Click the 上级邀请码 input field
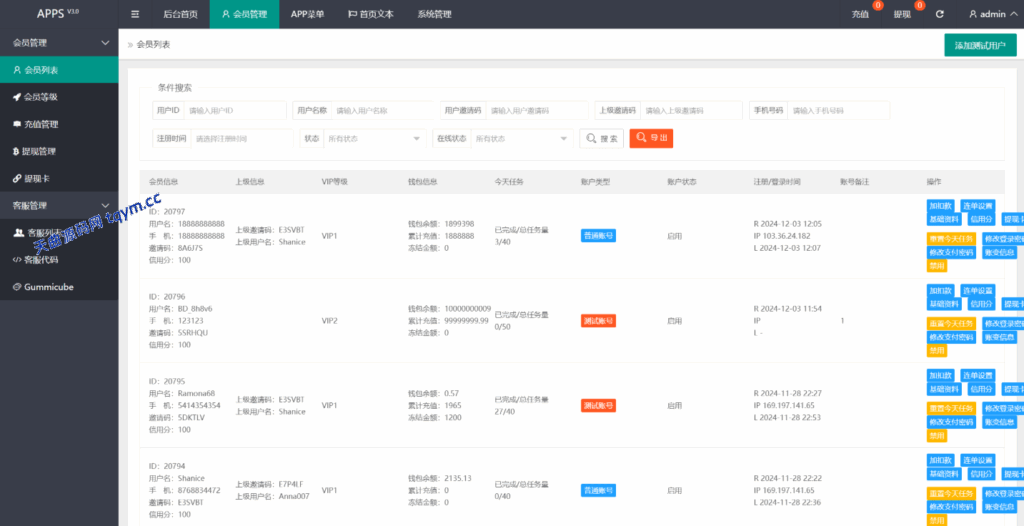Image resolution: width=1024 pixels, height=526 pixels. click(x=691, y=110)
